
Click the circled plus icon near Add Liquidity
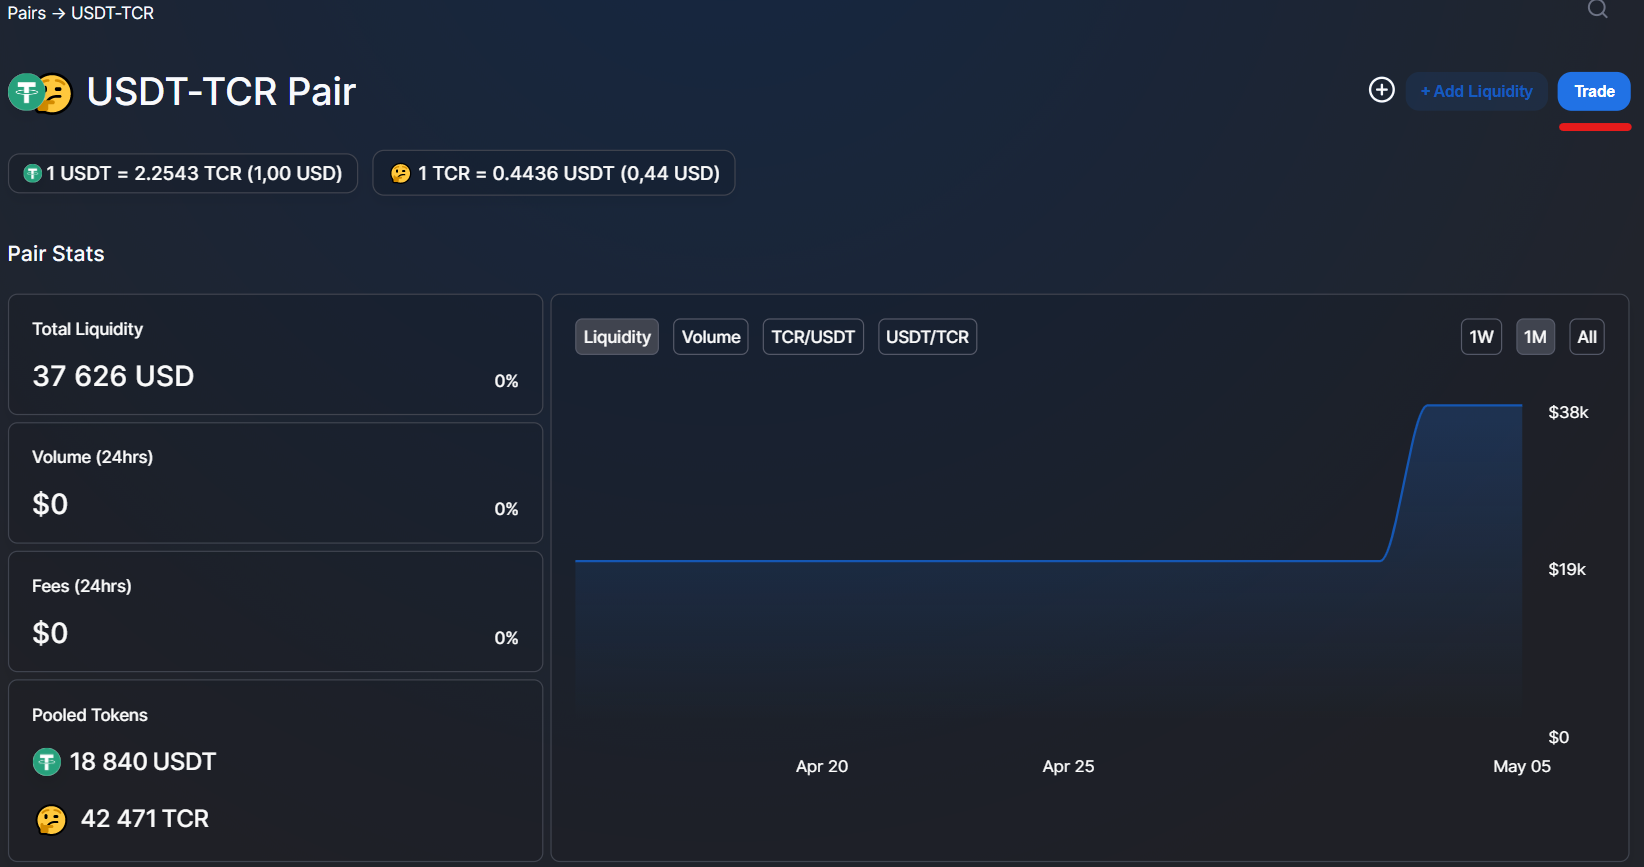1381,90
